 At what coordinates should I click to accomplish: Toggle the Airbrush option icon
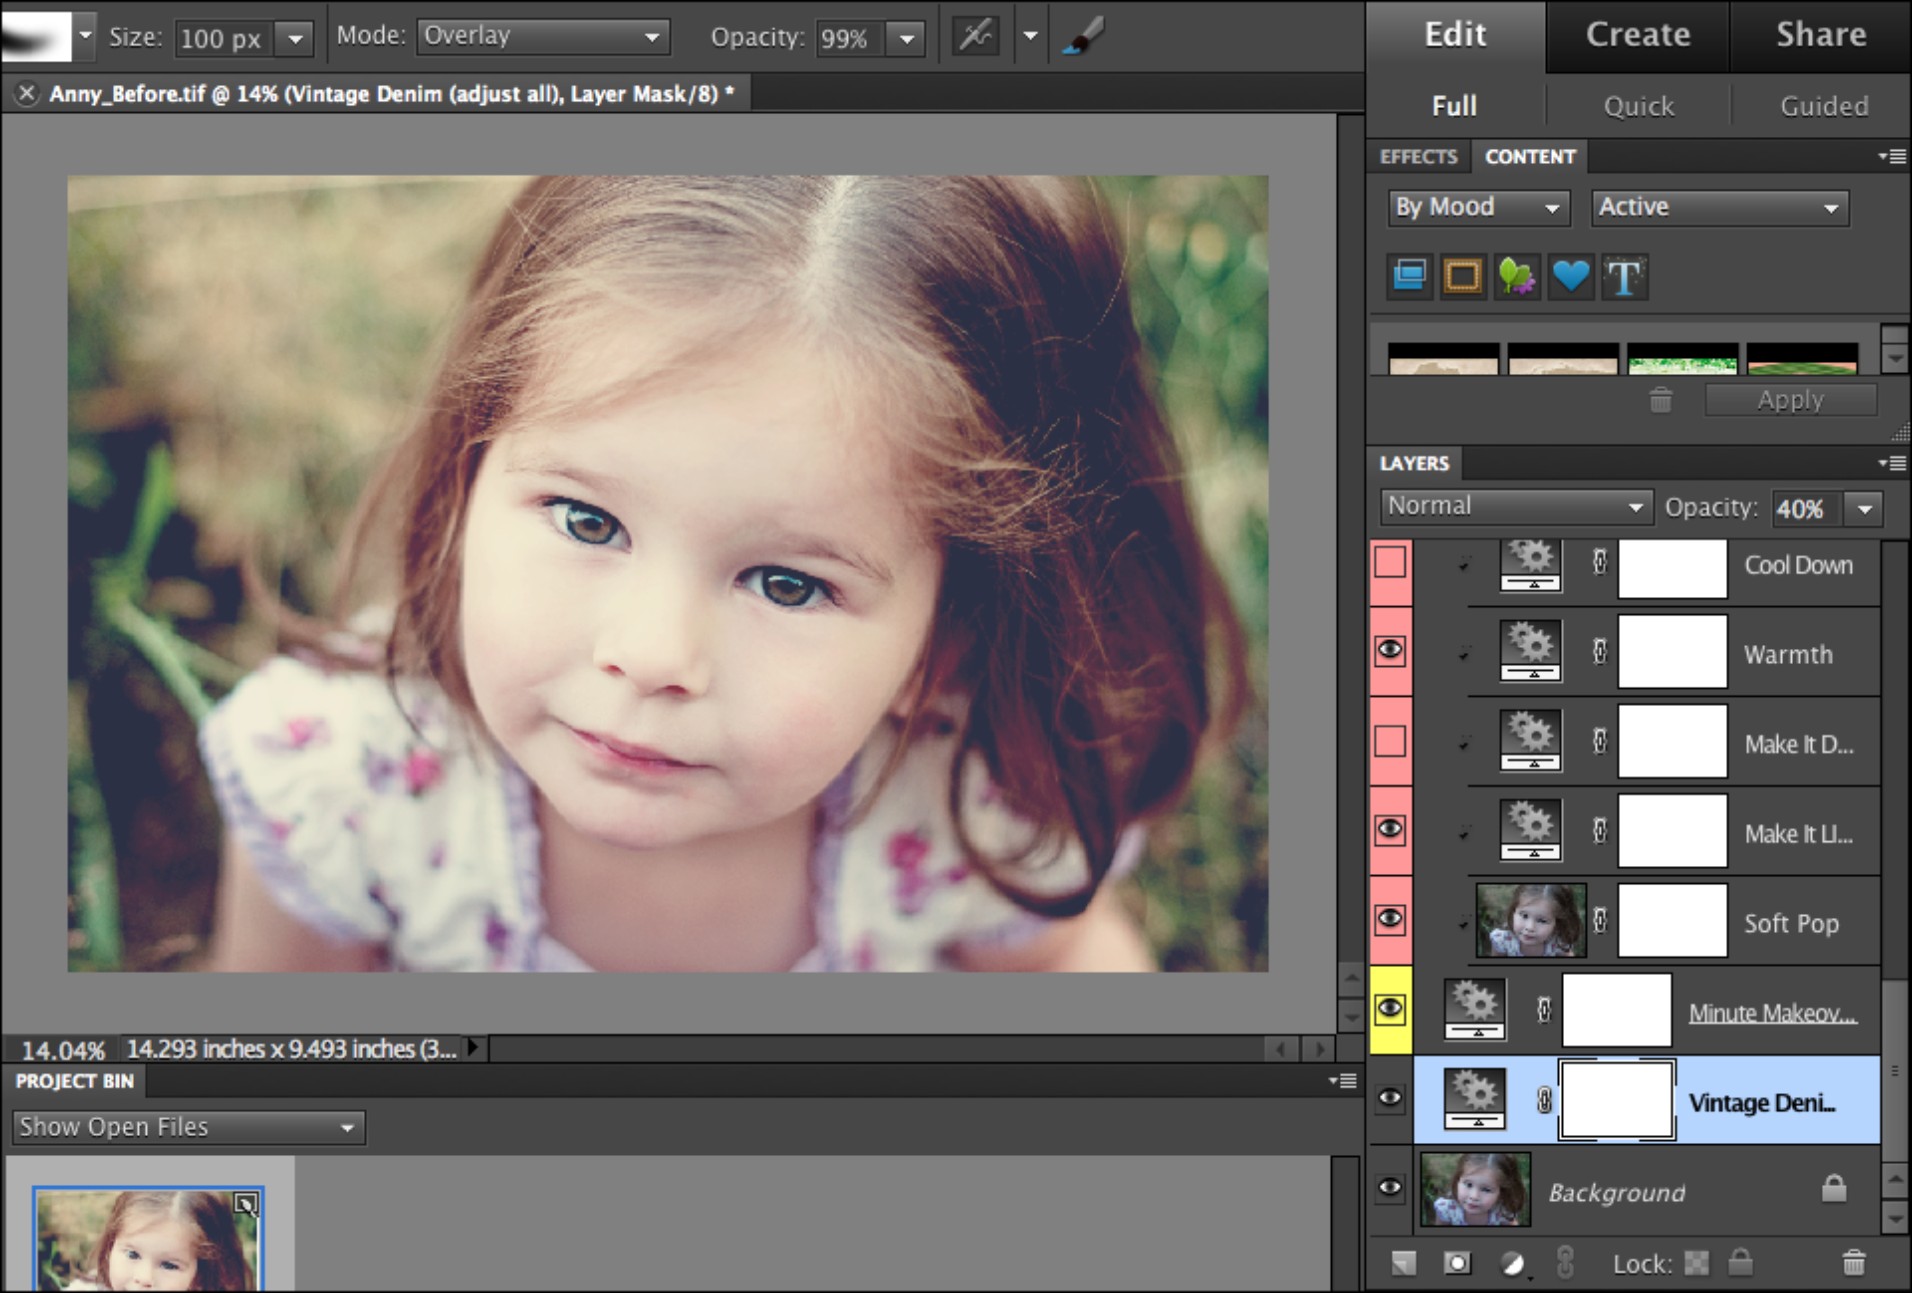[975, 37]
